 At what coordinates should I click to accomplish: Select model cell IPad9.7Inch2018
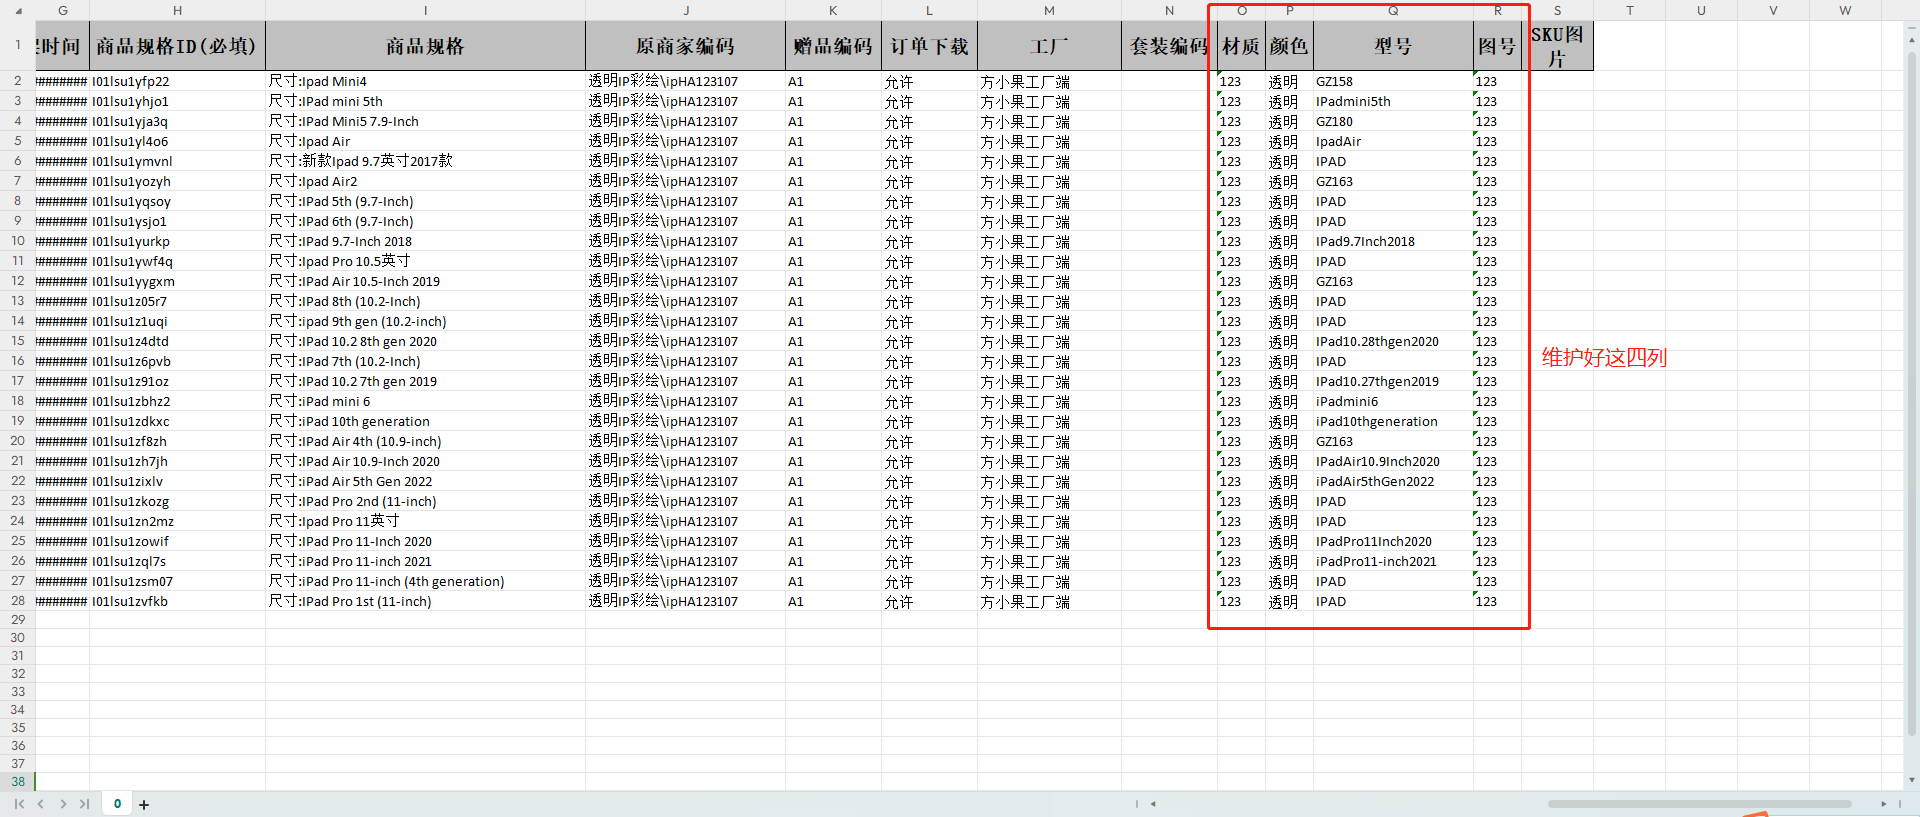pyautogui.click(x=1393, y=241)
